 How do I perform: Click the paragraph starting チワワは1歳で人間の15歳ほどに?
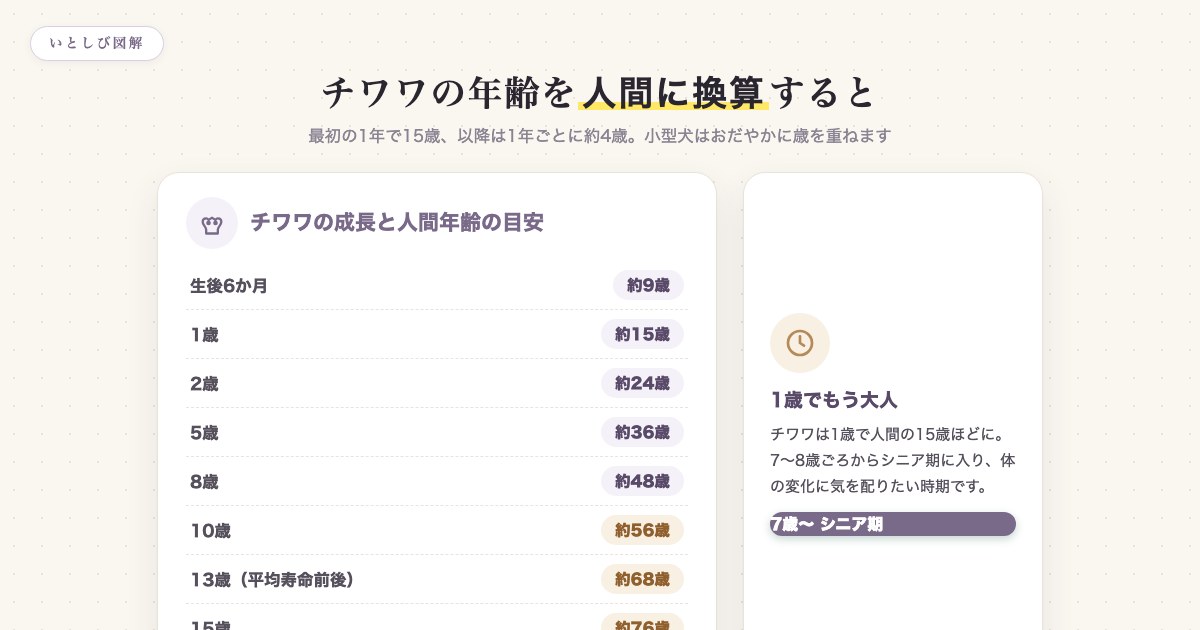[893, 461]
